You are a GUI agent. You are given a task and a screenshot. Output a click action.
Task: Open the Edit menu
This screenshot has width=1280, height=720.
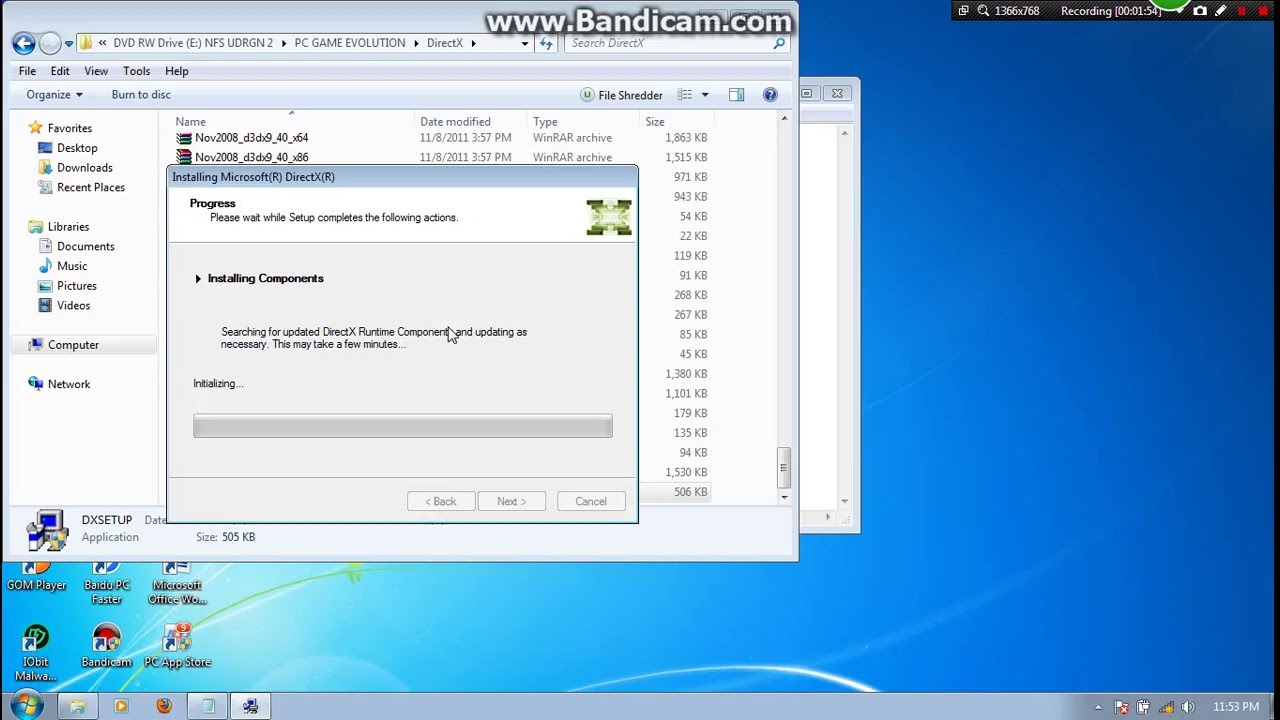[60, 71]
